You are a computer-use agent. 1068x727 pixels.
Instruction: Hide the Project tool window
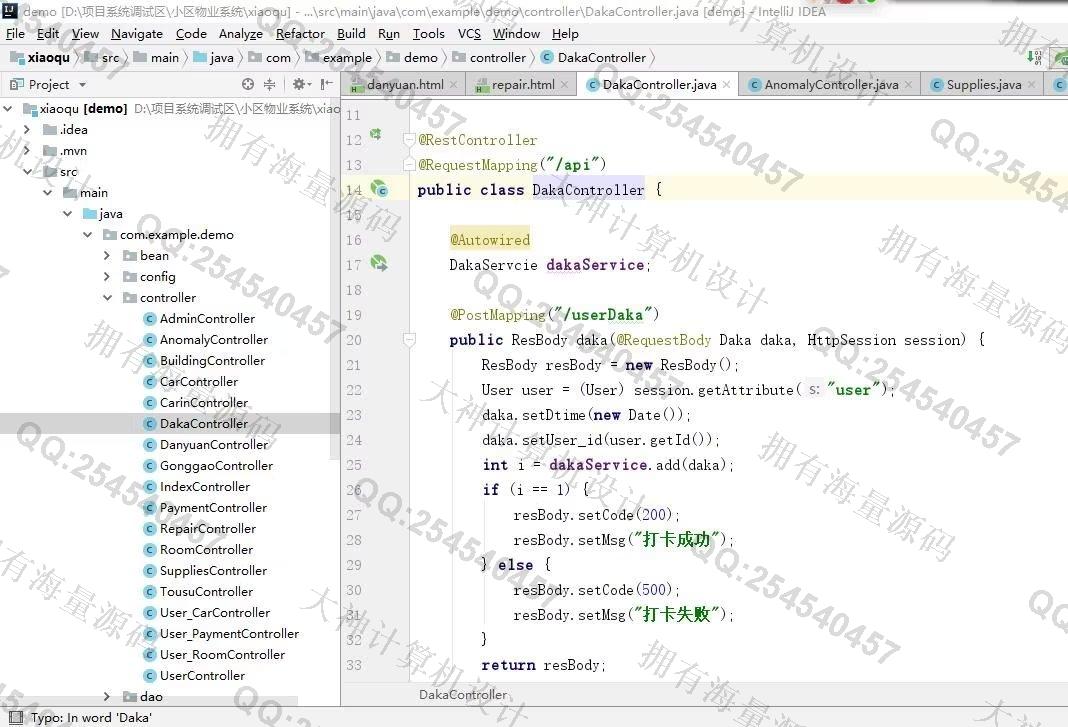(x=326, y=84)
